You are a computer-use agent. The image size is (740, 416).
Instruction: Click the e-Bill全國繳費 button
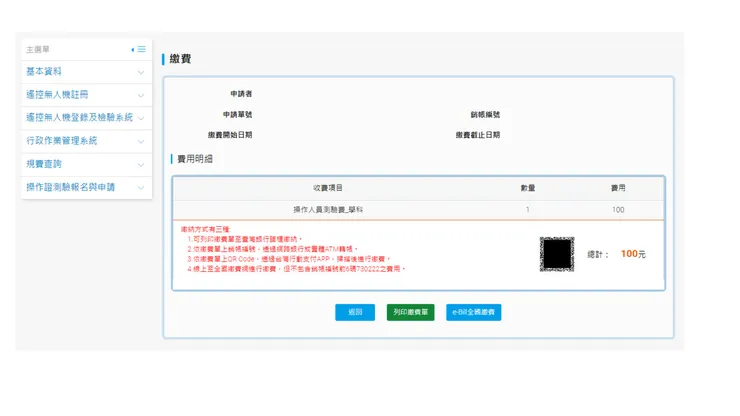(473, 312)
